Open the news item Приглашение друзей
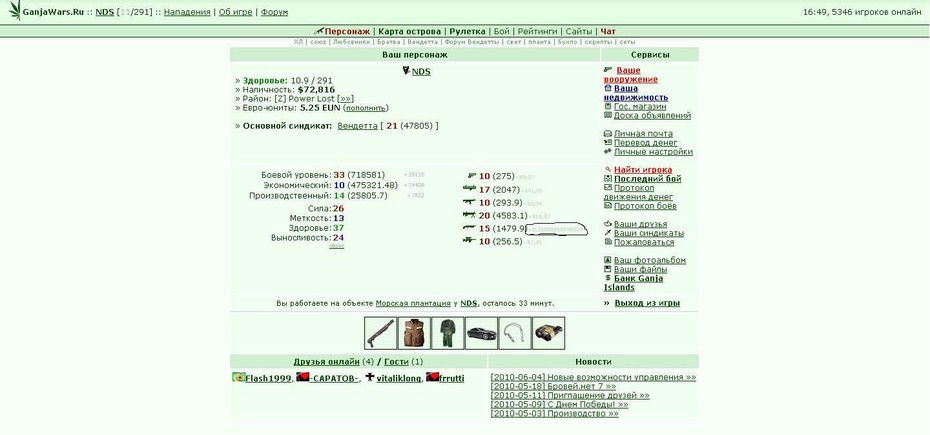This screenshot has height=435, width=930. click(570, 395)
